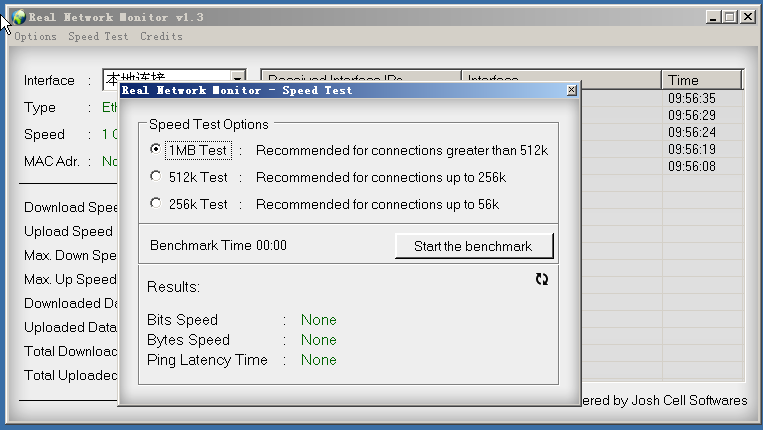Screen dimensions: 763x430
Task: Click Start the benchmark button
Action: pyautogui.click(x=474, y=246)
